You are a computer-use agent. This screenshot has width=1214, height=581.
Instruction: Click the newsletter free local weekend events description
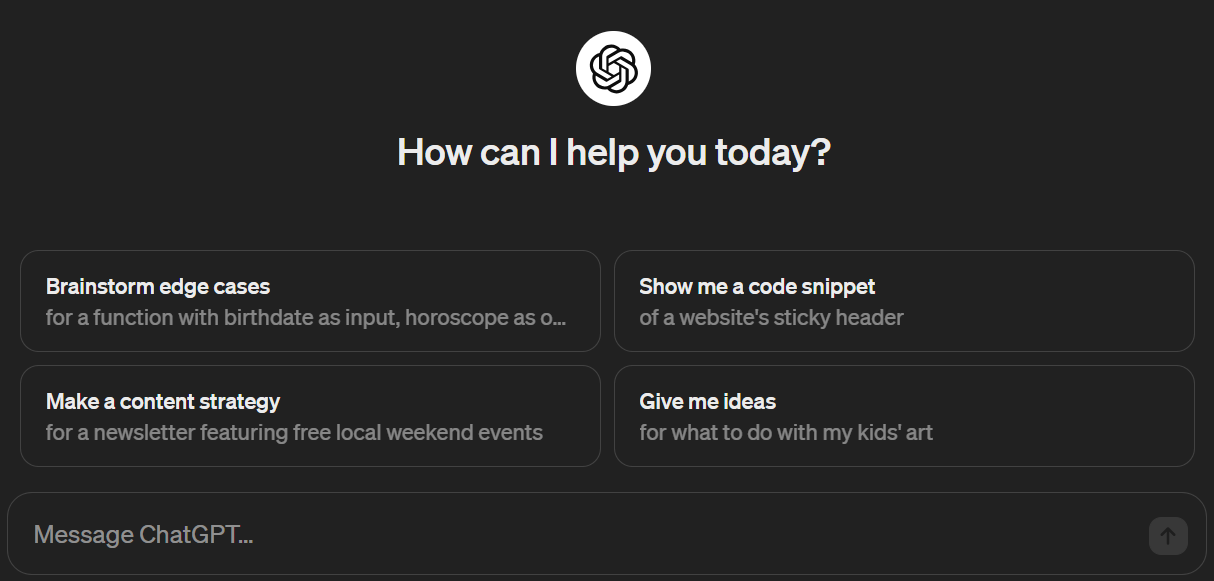[x=294, y=433]
